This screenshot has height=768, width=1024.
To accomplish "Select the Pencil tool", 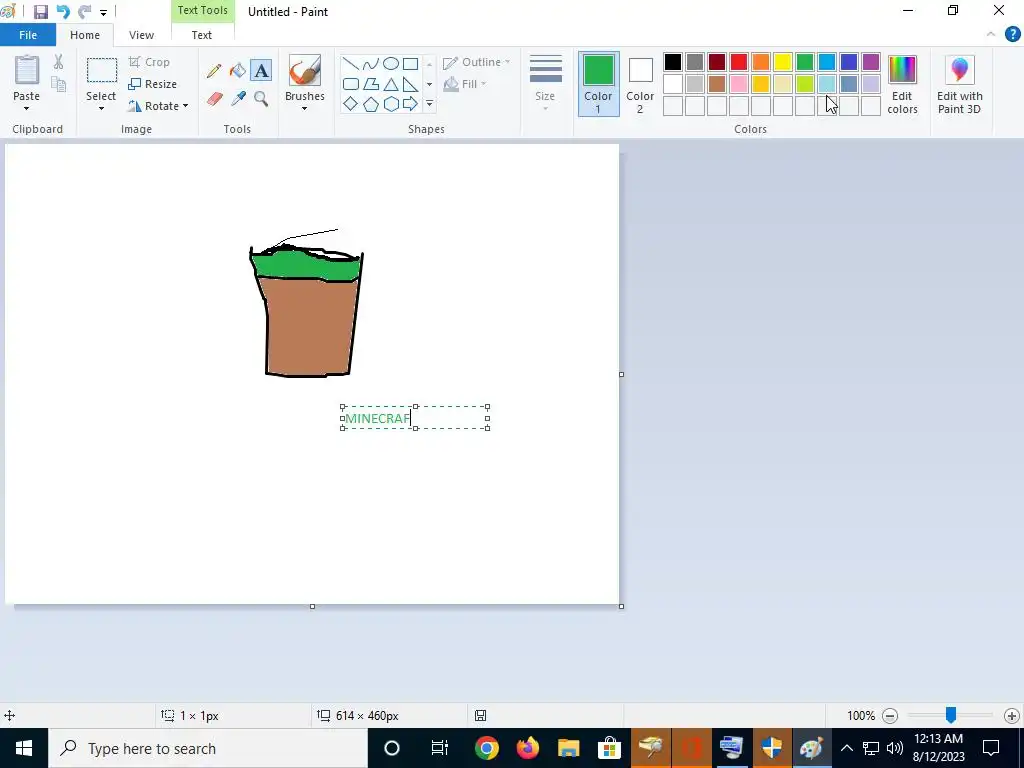I will click(x=214, y=71).
